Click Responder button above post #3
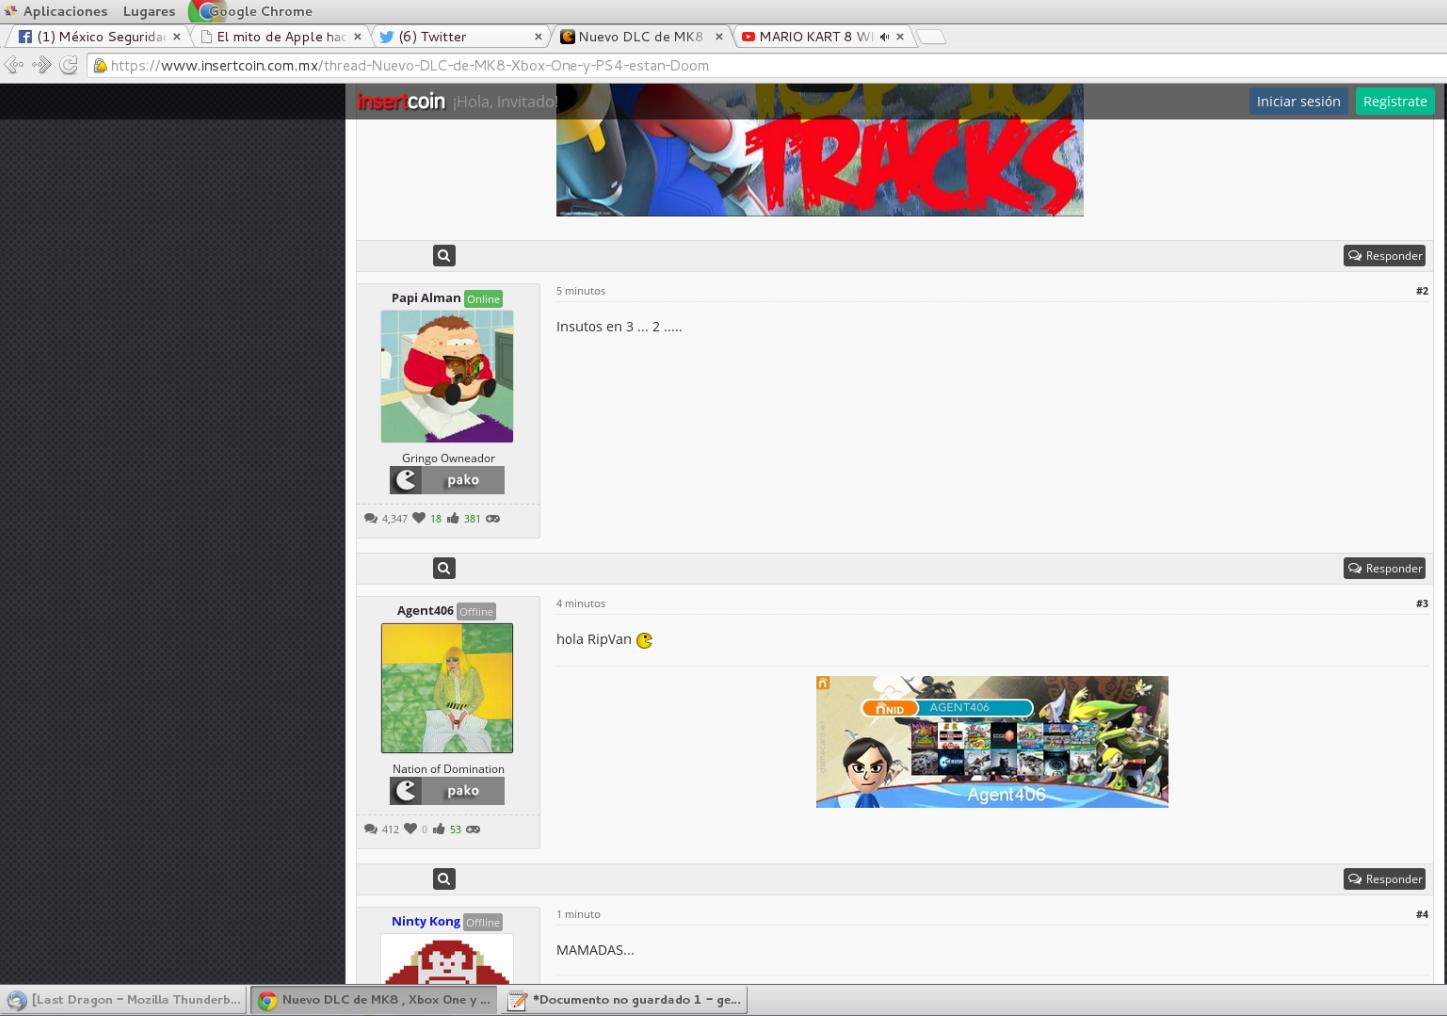1447x1016 pixels. point(1384,568)
